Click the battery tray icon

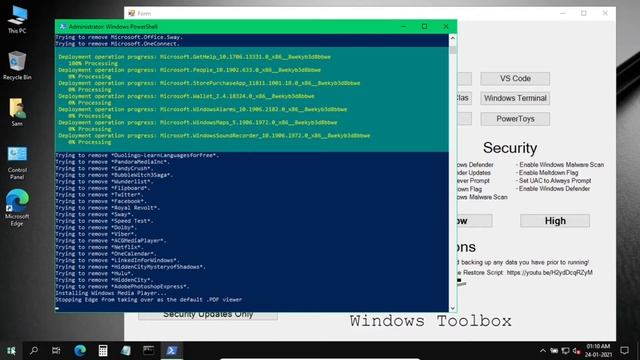point(554,351)
